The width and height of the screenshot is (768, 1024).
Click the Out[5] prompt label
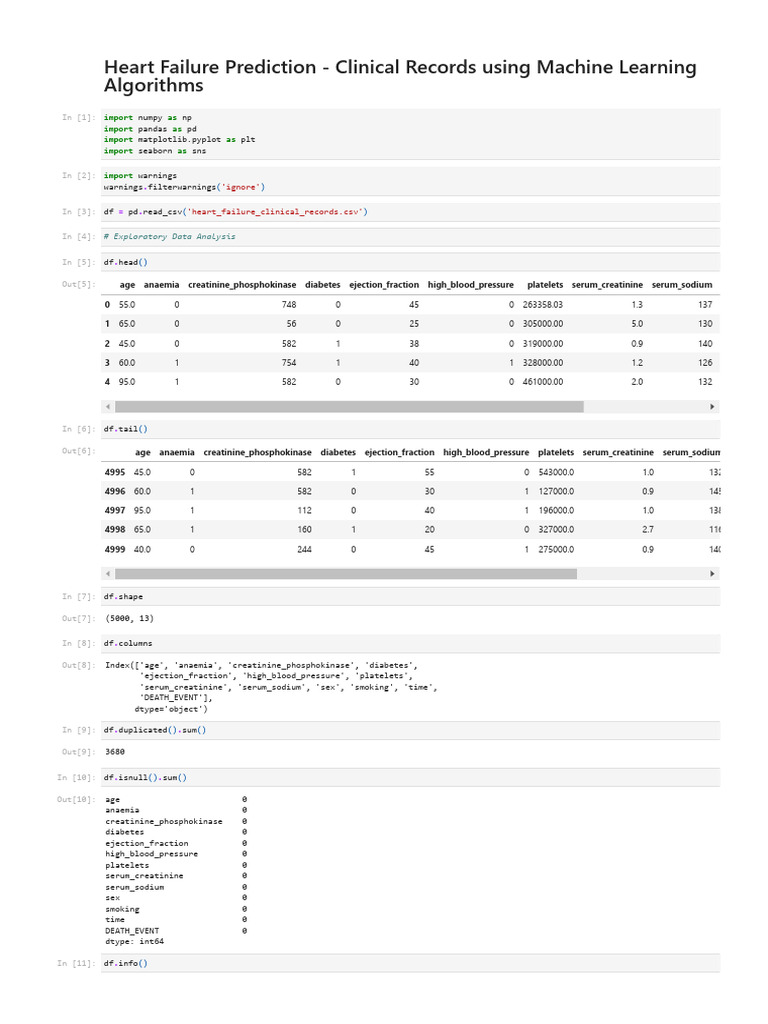click(x=78, y=285)
